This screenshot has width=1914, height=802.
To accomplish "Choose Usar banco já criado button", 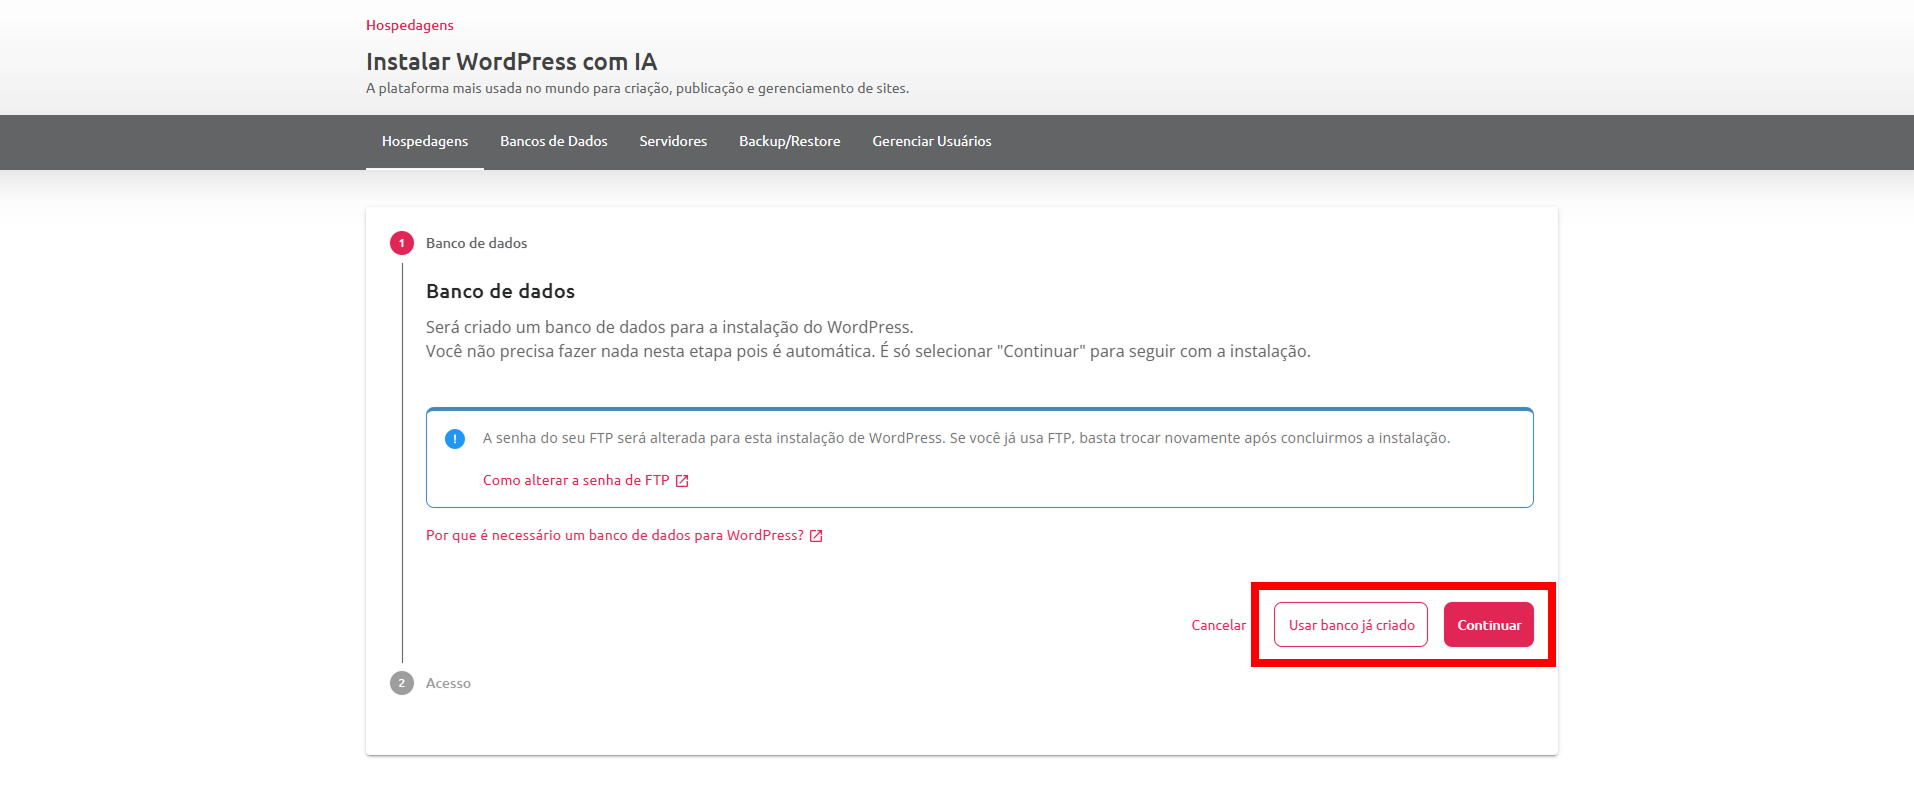I will tap(1351, 625).
